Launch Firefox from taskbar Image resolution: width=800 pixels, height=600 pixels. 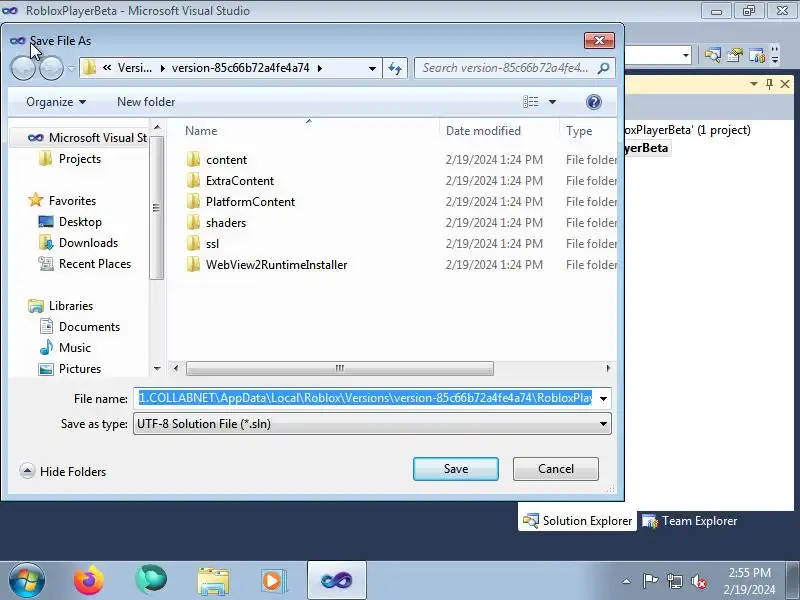tap(89, 581)
